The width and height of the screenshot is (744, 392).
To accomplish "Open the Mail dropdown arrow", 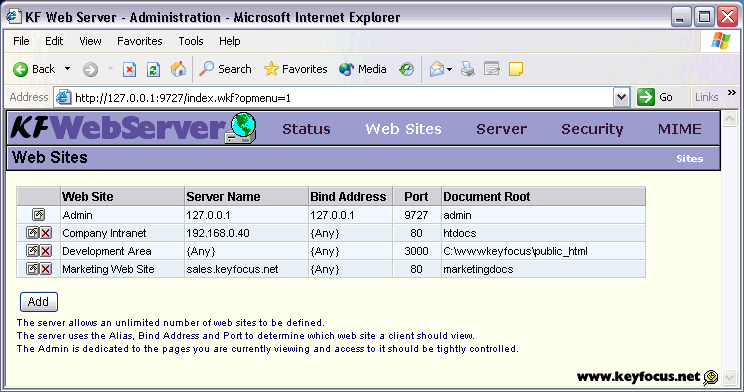I will (449, 70).
